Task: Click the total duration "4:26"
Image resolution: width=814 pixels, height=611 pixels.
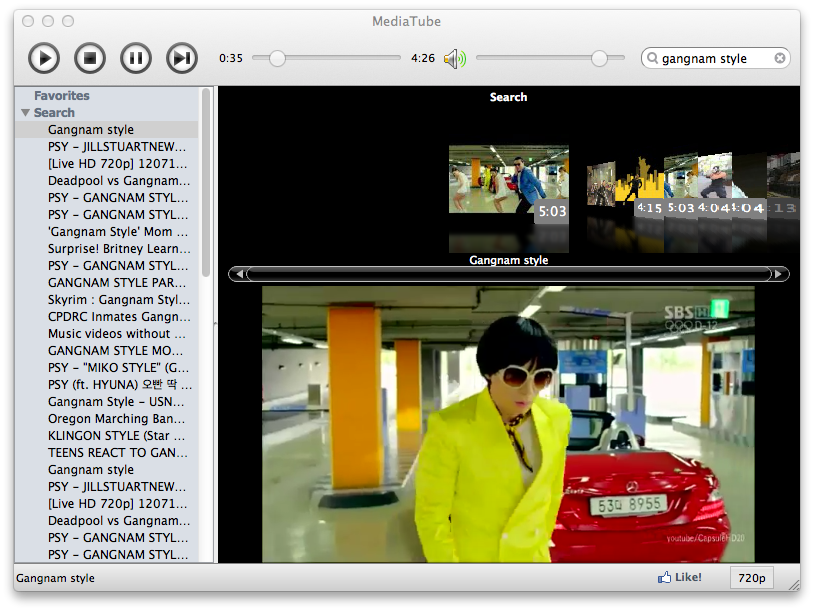Action: point(423,58)
